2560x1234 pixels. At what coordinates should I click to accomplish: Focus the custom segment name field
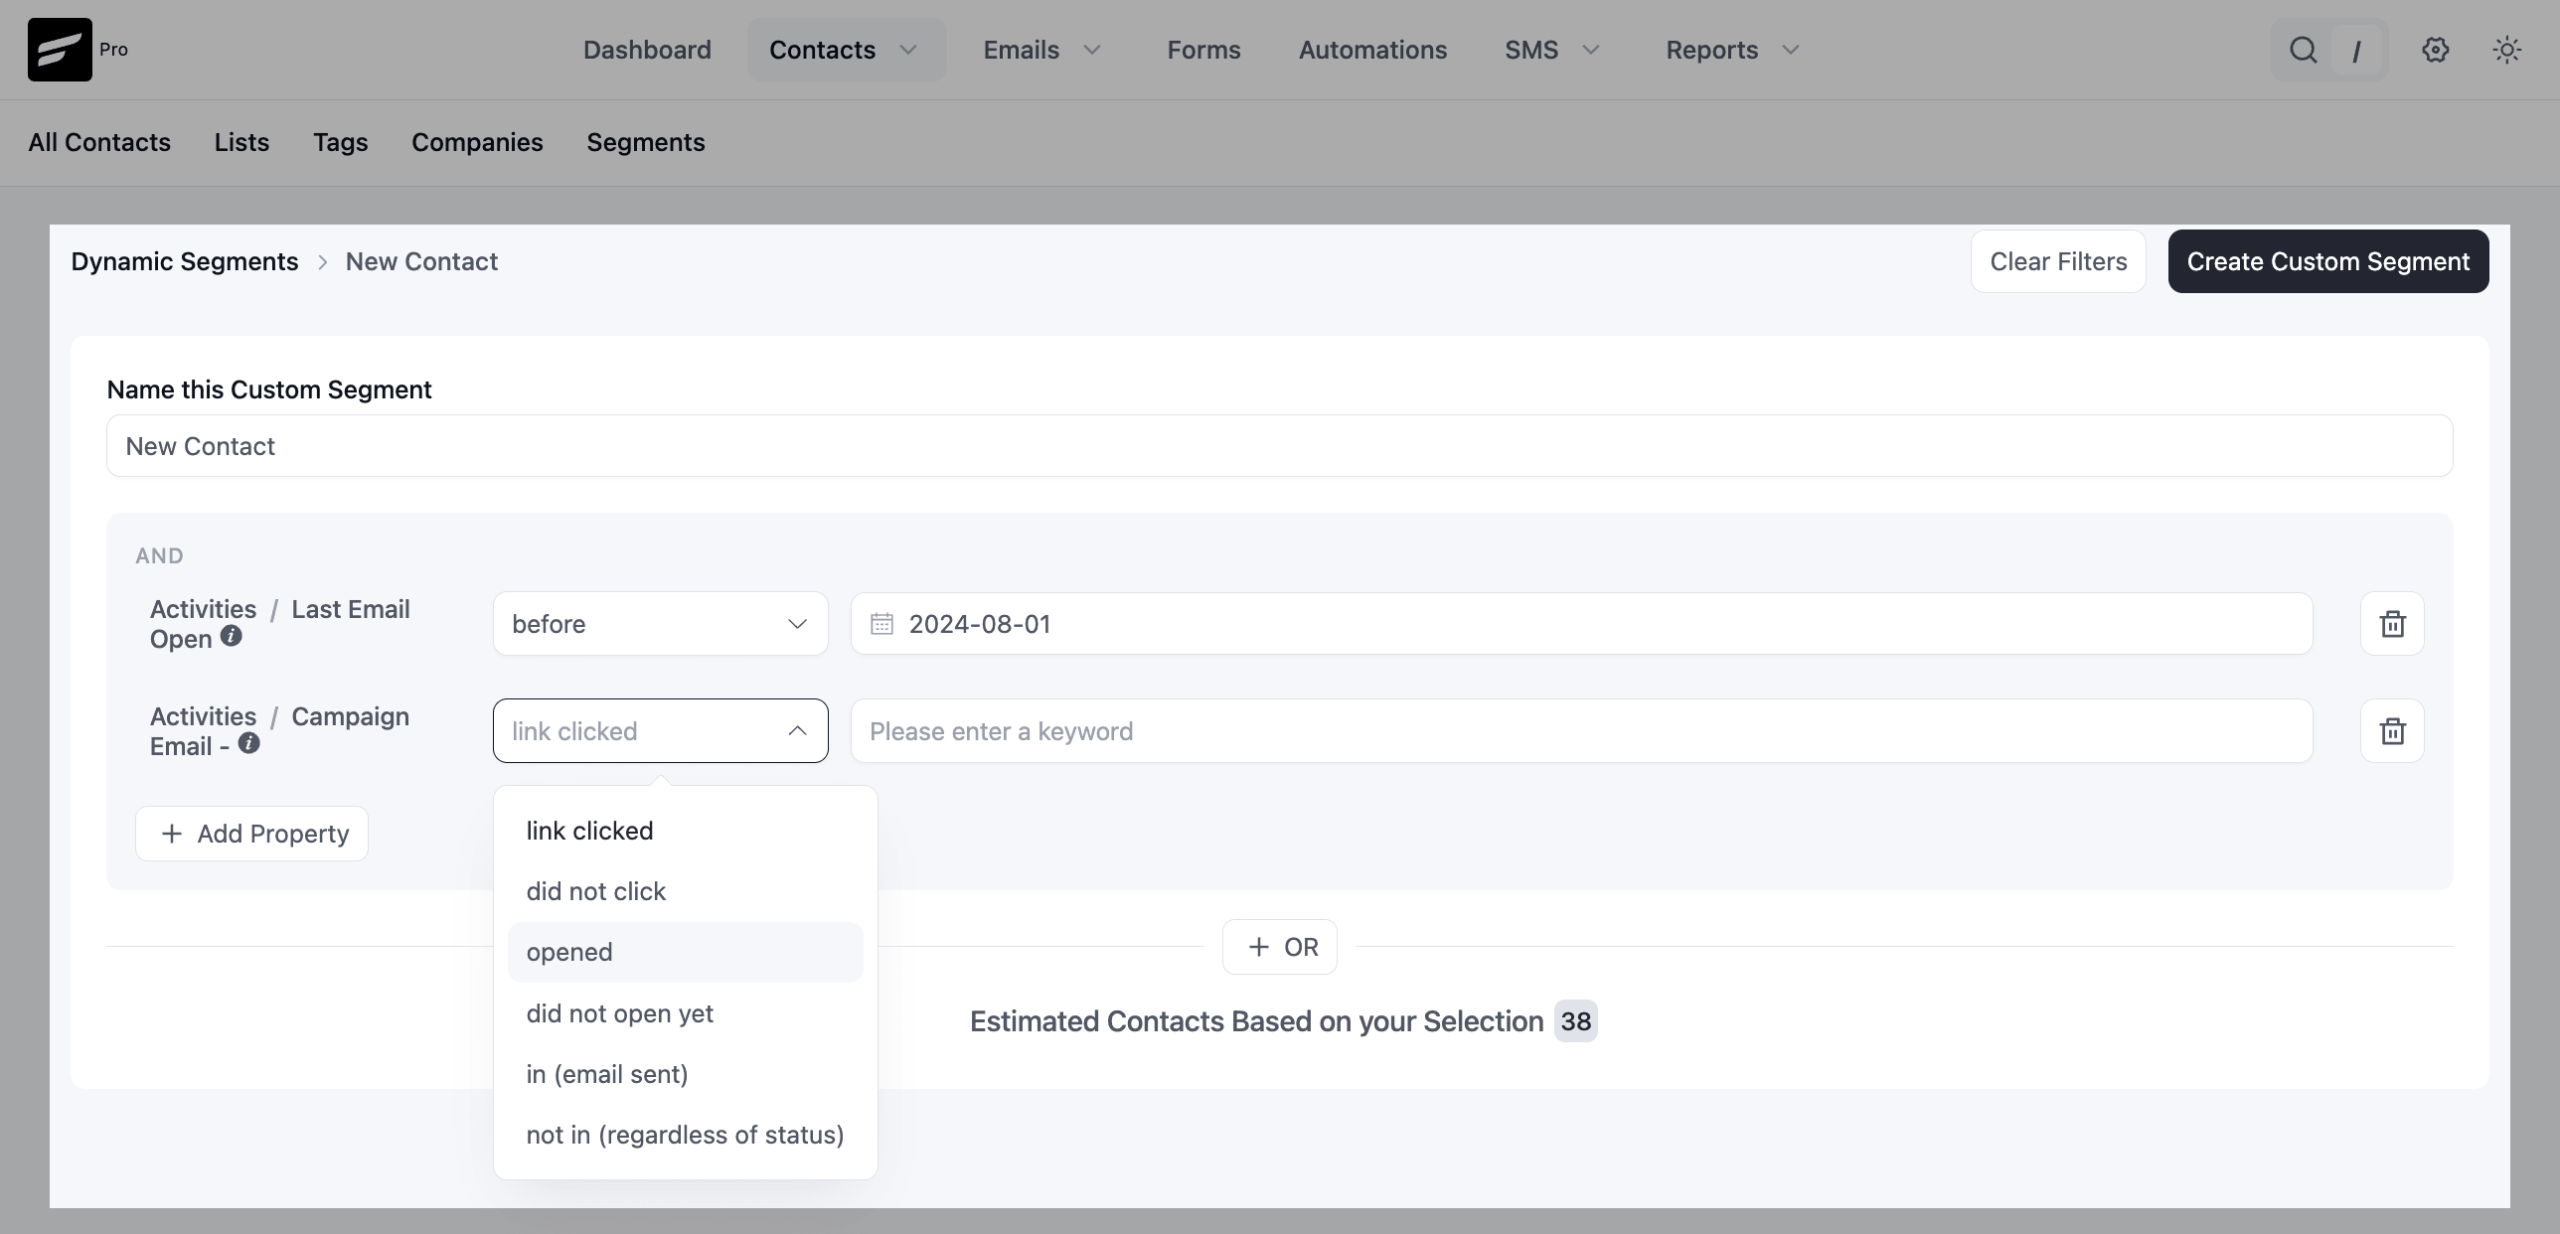[x=1279, y=446]
